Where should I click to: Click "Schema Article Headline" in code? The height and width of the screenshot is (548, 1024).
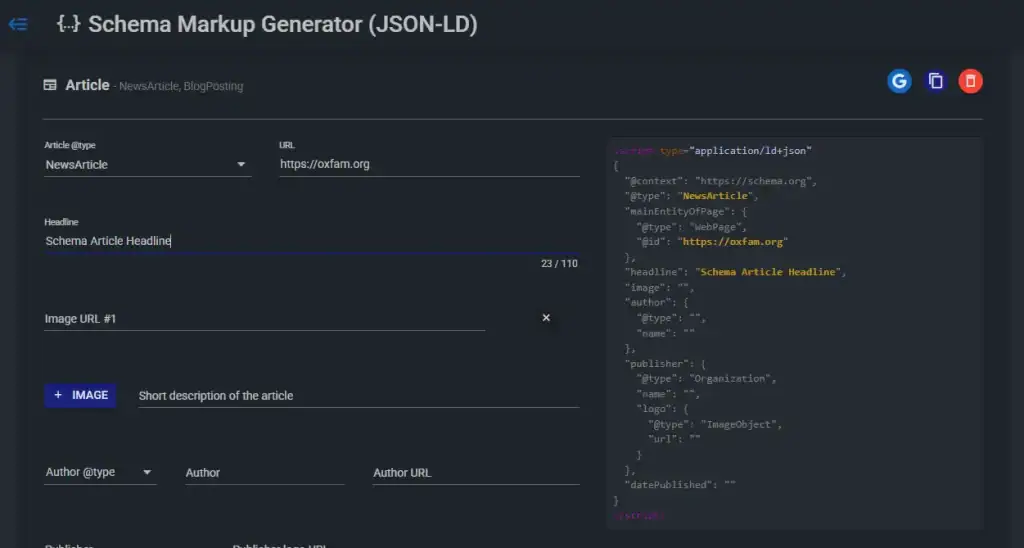[x=767, y=272]
